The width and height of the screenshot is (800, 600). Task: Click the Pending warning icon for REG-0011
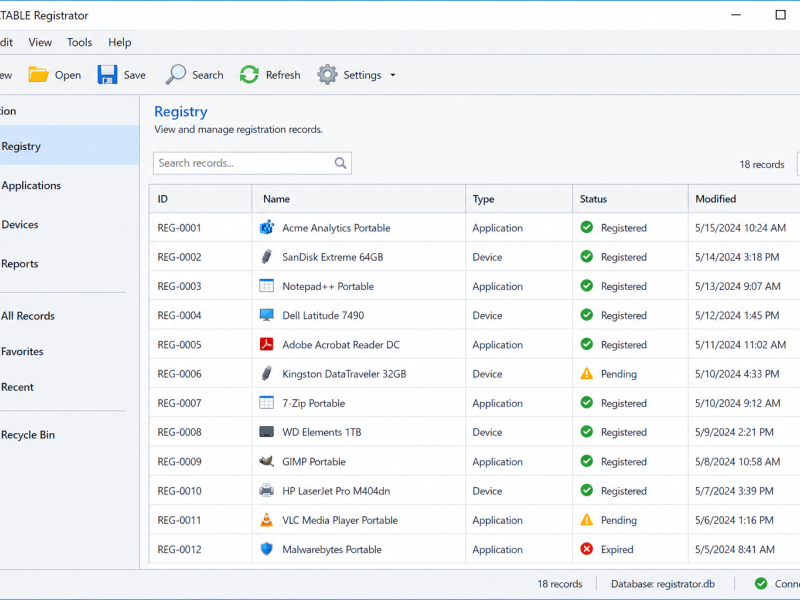click(587, 520)
